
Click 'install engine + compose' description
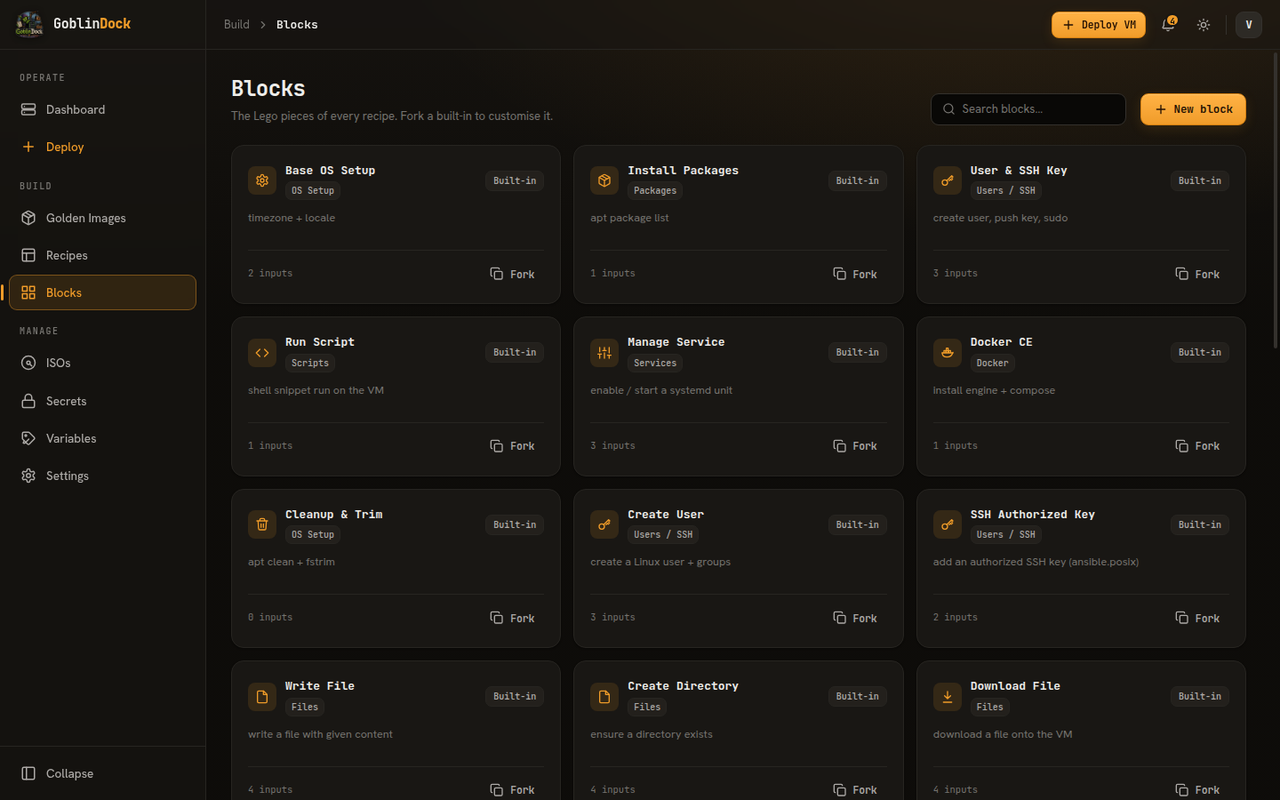pos(994,390)
